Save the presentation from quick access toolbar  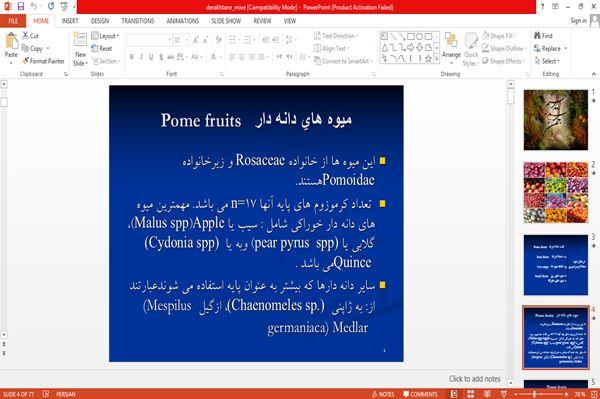click(x=21, y=6)
